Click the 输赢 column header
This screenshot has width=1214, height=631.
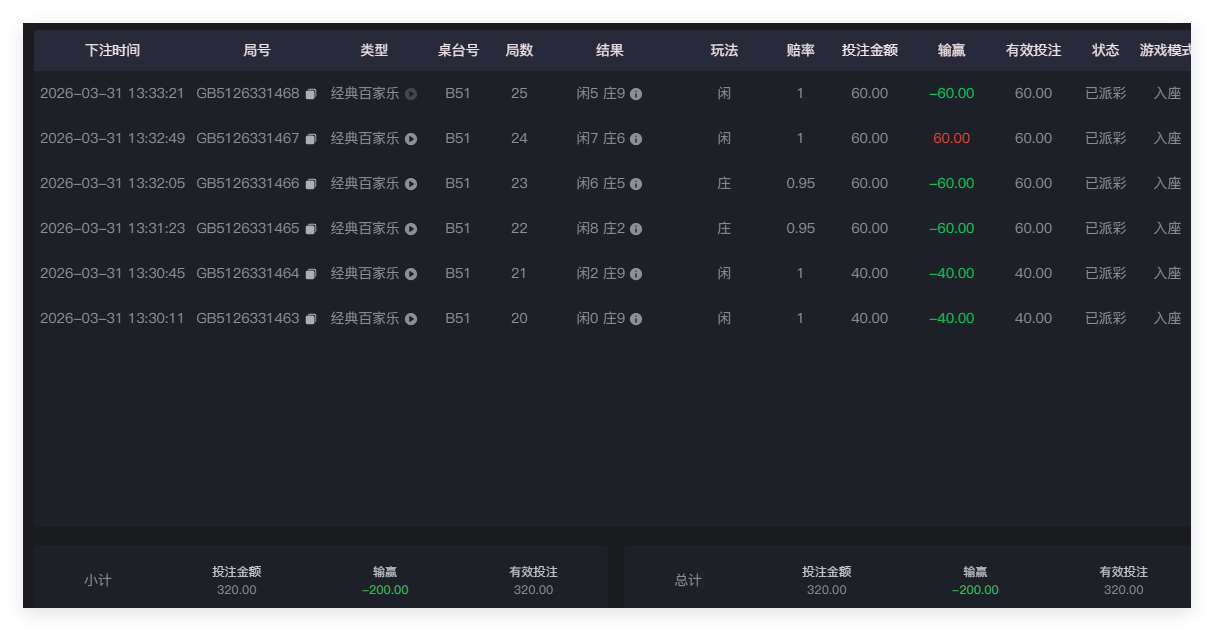[951, 50]
